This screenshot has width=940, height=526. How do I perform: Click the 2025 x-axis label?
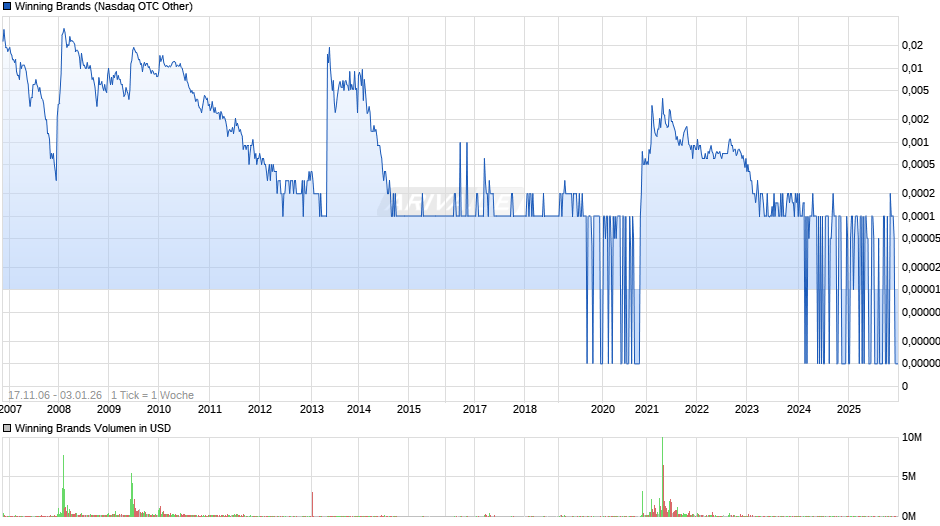(849, 409)
